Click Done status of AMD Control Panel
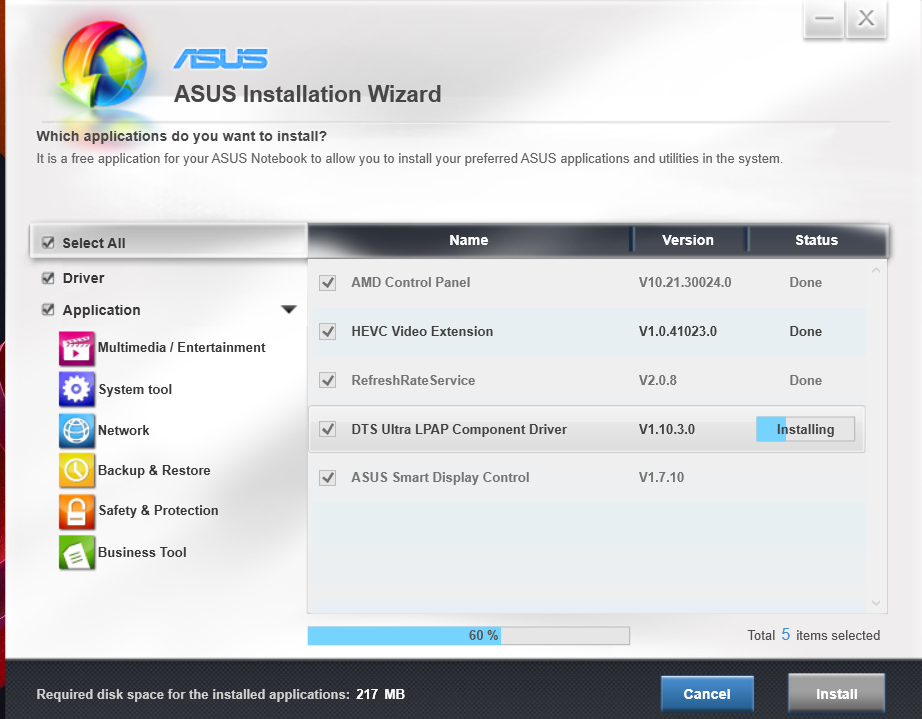Screen dimensions: 922x719 pos(806,282)
